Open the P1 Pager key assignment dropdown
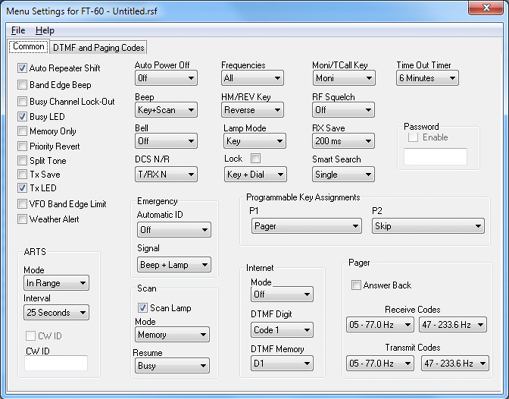Viewport: 509px width, 399px height. click(306, 226)
